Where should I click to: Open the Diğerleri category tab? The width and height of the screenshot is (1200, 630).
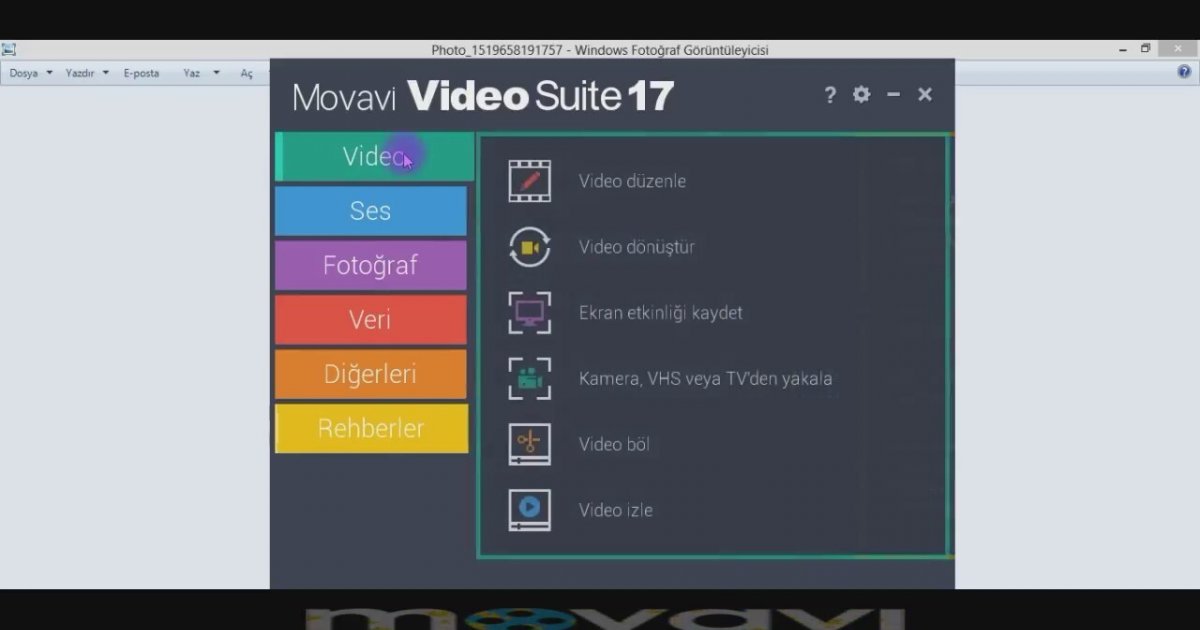coord(371,374)
